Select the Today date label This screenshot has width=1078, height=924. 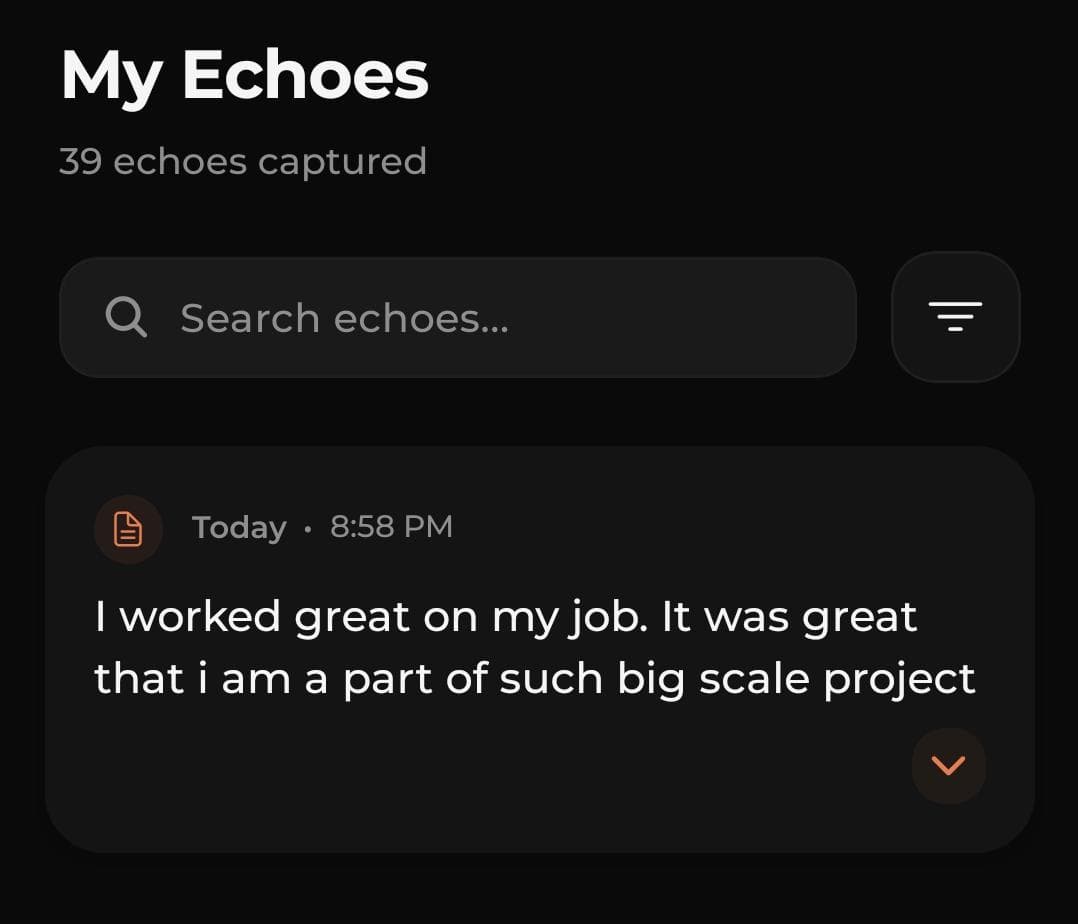pos(239,527)
